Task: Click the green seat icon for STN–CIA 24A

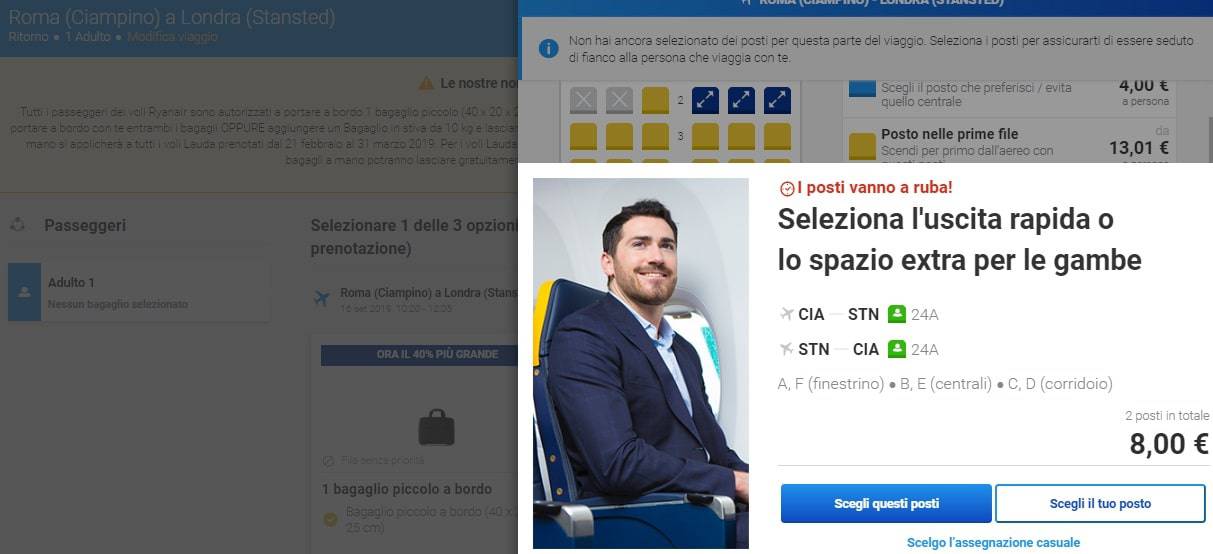Action: [896, 349]
